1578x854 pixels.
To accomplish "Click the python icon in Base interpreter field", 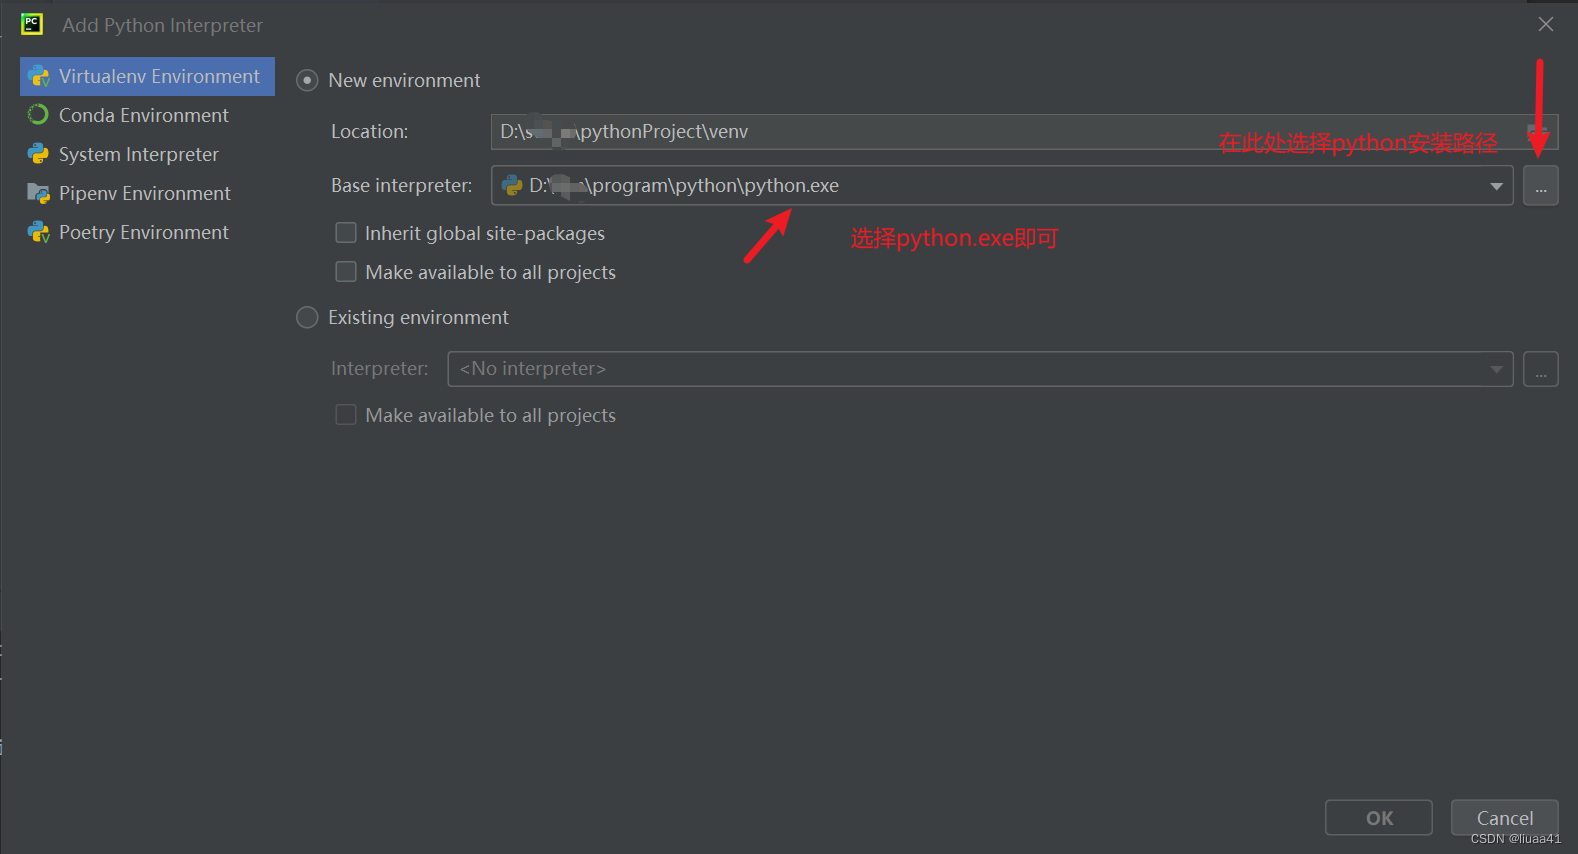I will tap(512, 185).
